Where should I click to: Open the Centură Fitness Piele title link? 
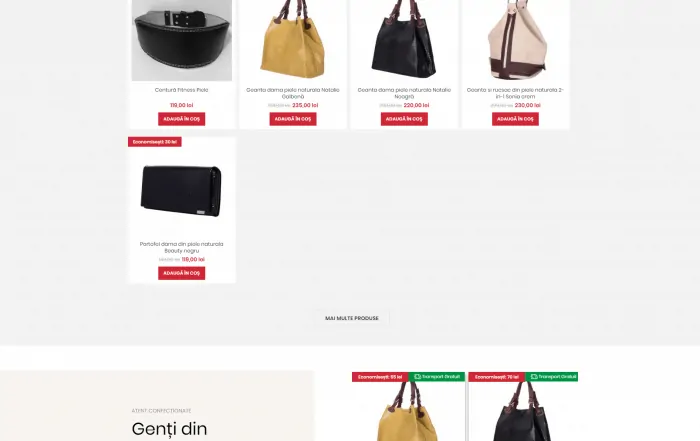click(182, 90)
